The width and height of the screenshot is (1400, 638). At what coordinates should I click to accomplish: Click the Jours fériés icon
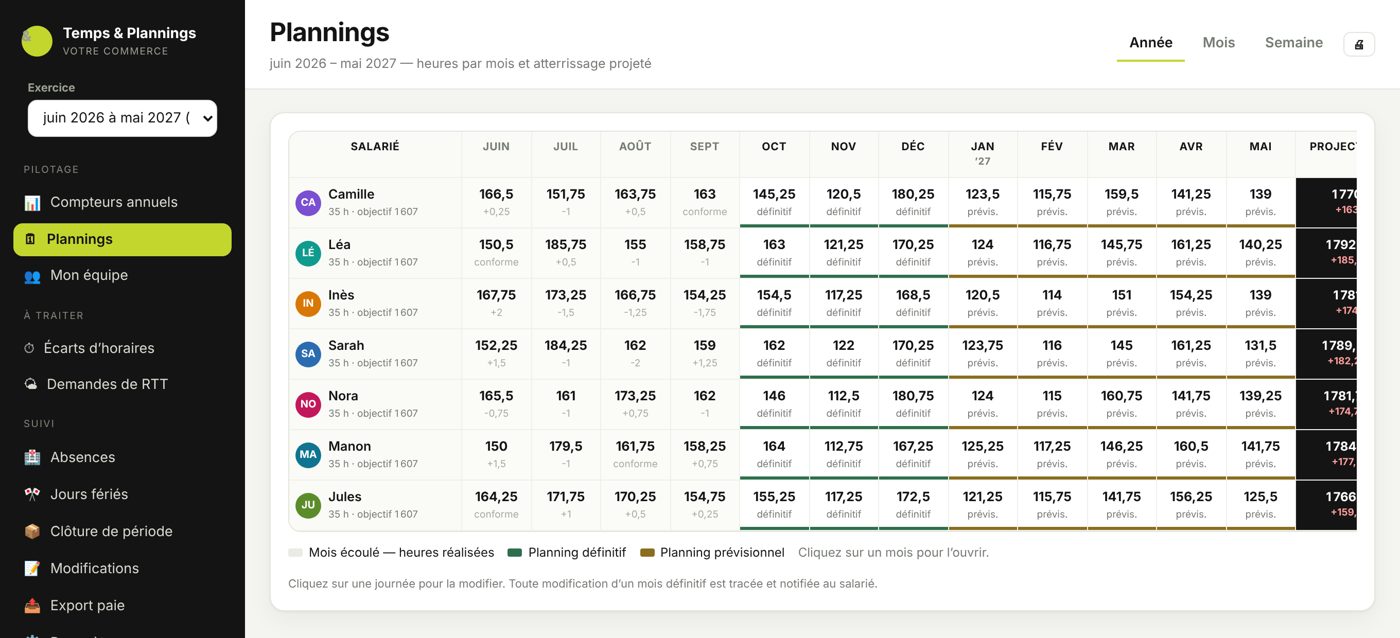[32, 494]
